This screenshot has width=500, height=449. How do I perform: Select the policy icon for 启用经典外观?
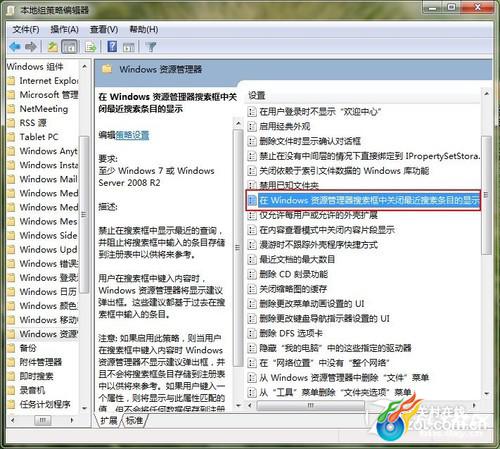[x=252, y=126]
